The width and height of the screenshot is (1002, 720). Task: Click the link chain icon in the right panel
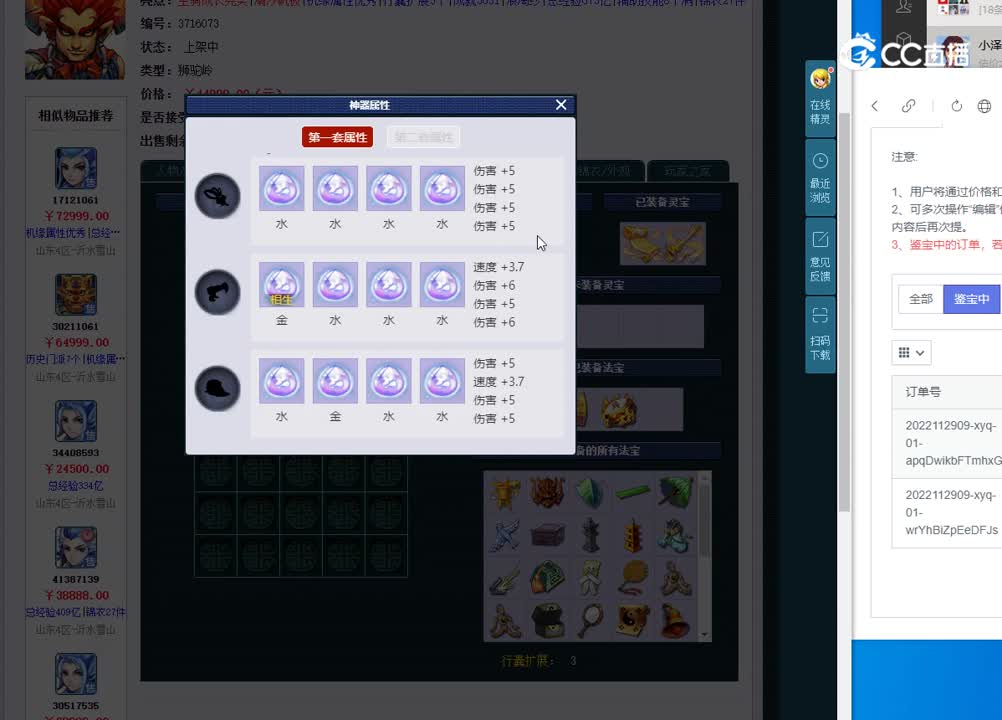pyautogui.click(x=908, y=106)
